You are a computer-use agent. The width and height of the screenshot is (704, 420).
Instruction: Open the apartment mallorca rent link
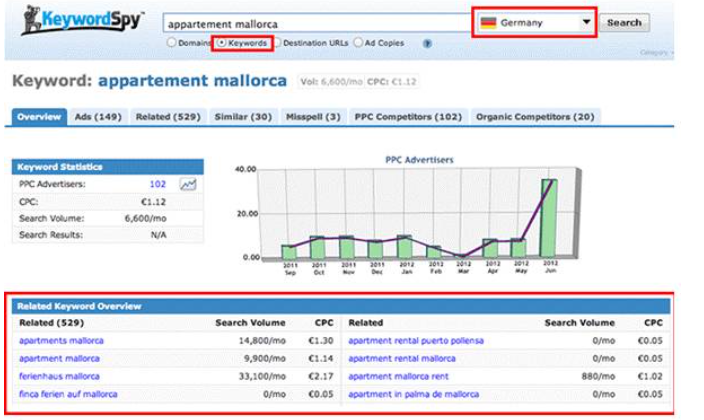pos(398,376)
